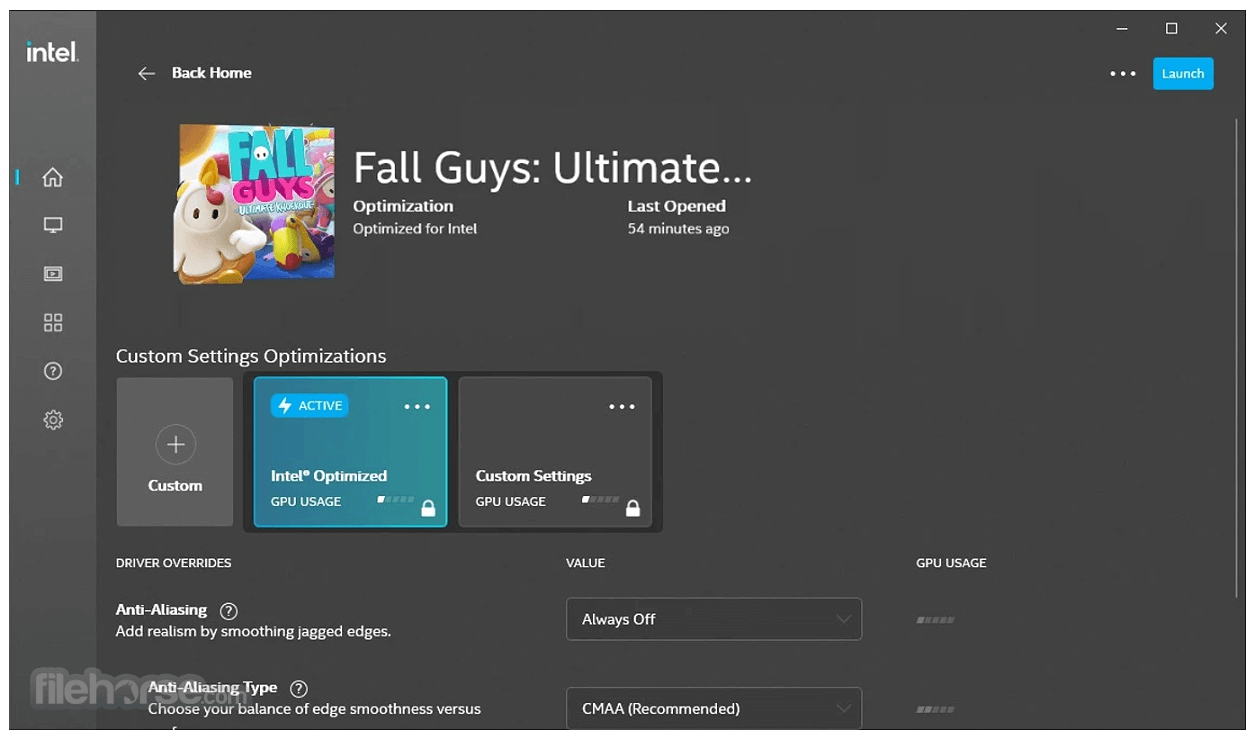1256x740 pixels.
Task: Click the ACTIVE lightning badge
Action: coord(310,405)
